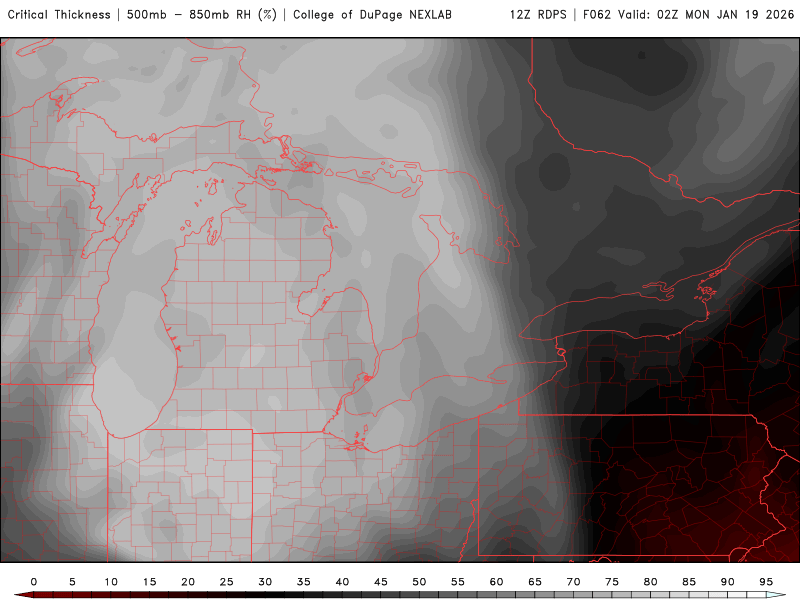This screenshot has width=800, height=600.
Task: Click the colorbar label "10"
Action: (111, 582)
